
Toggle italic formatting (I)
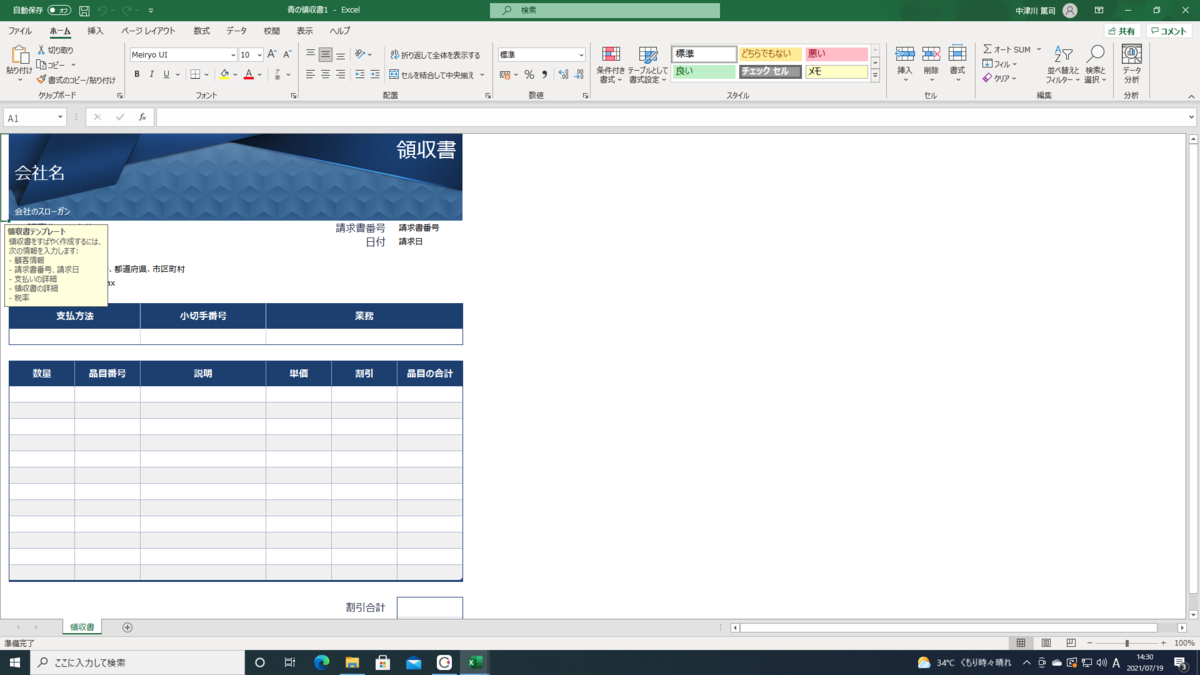tap(151, 75)
